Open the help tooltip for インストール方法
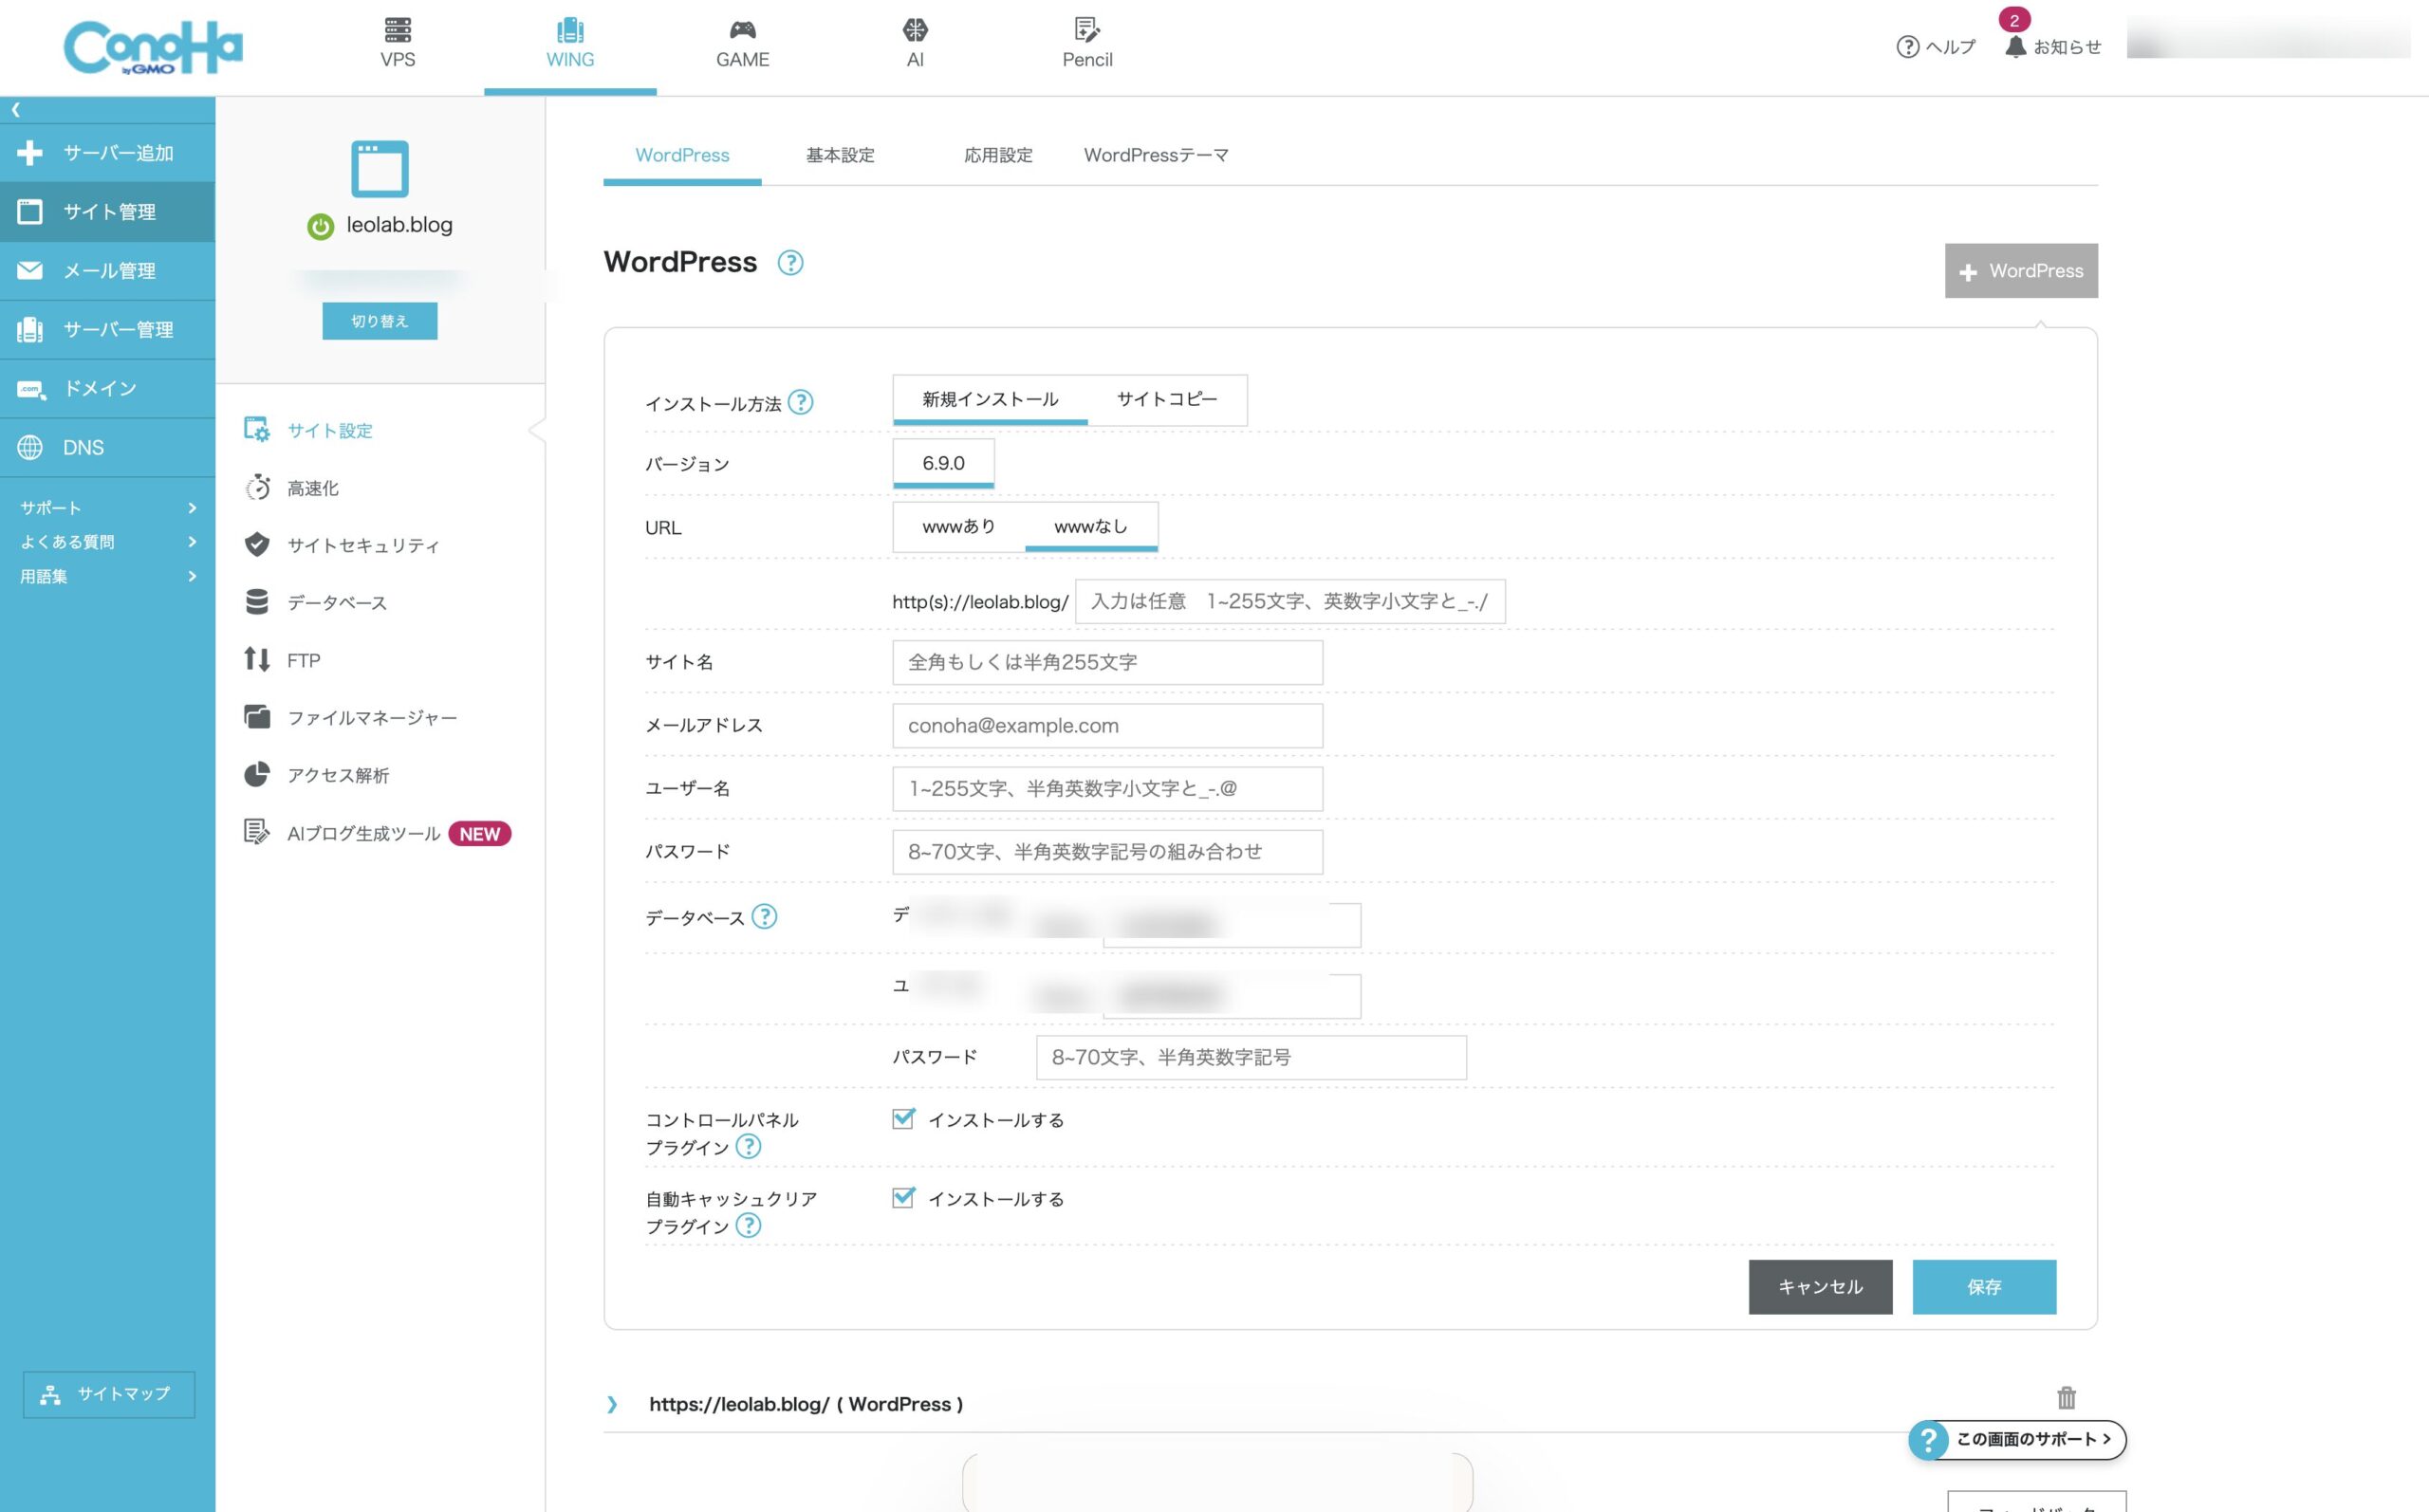This screenshot has height=1512, width=2429. point(800,402)
